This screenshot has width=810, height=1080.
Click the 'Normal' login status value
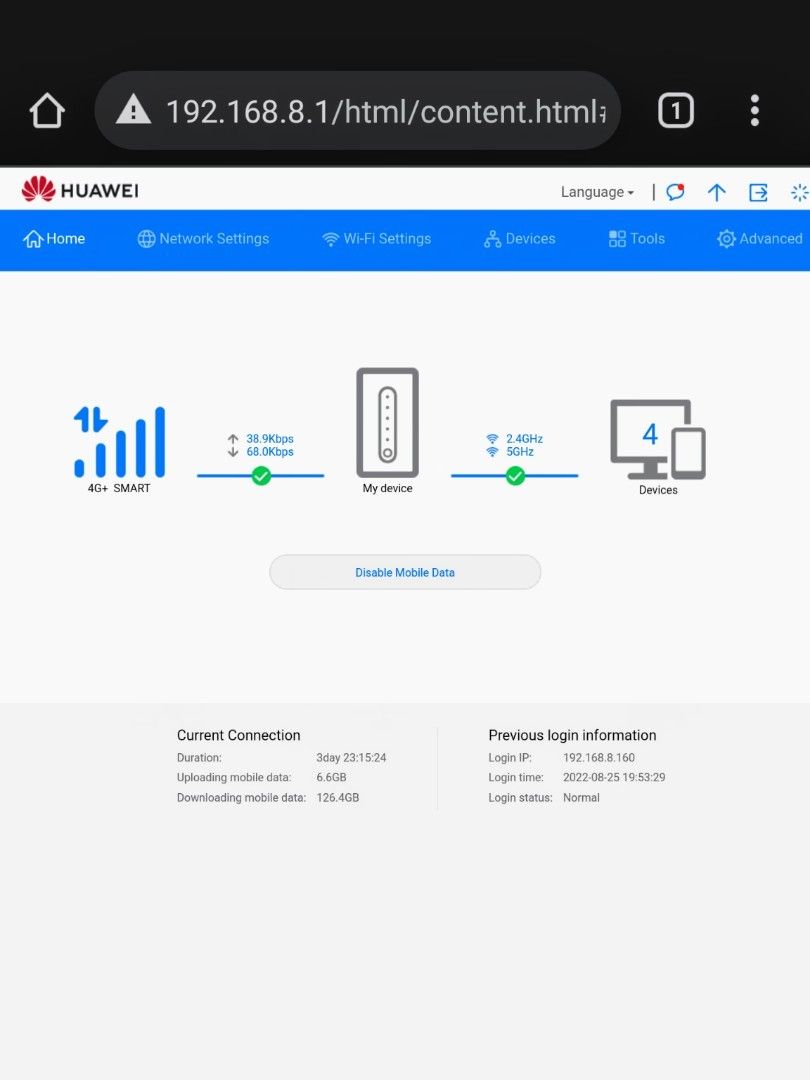tap(581, 798)
